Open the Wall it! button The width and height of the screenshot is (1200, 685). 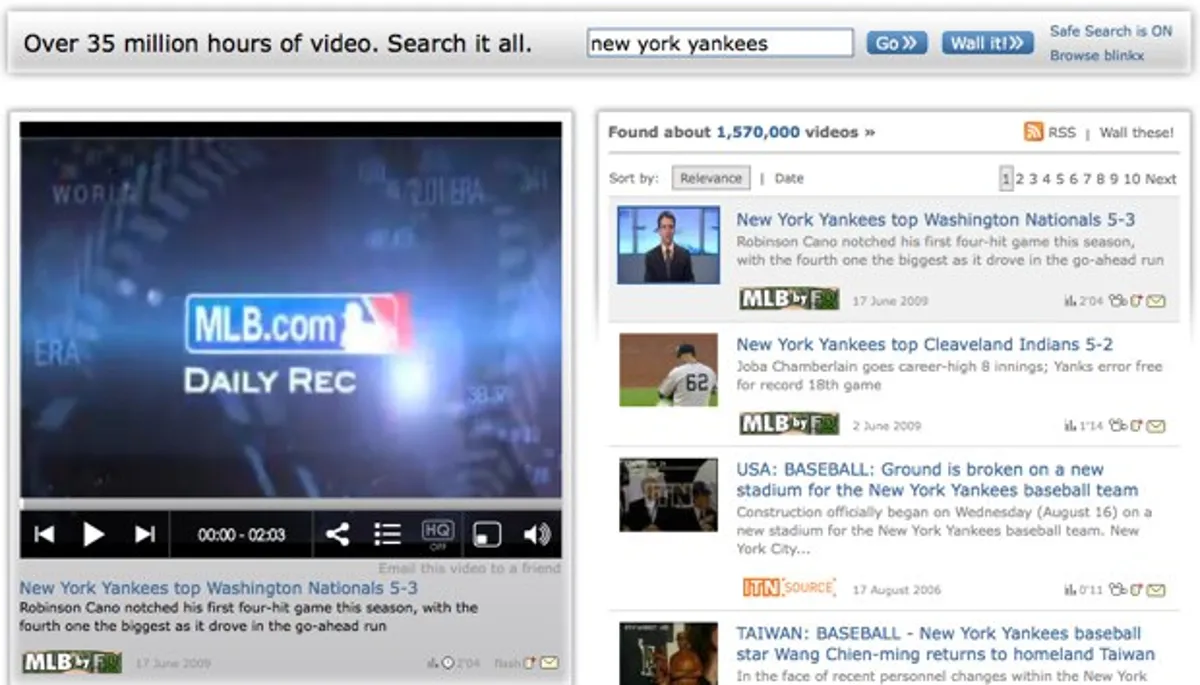tap(986, 42)
